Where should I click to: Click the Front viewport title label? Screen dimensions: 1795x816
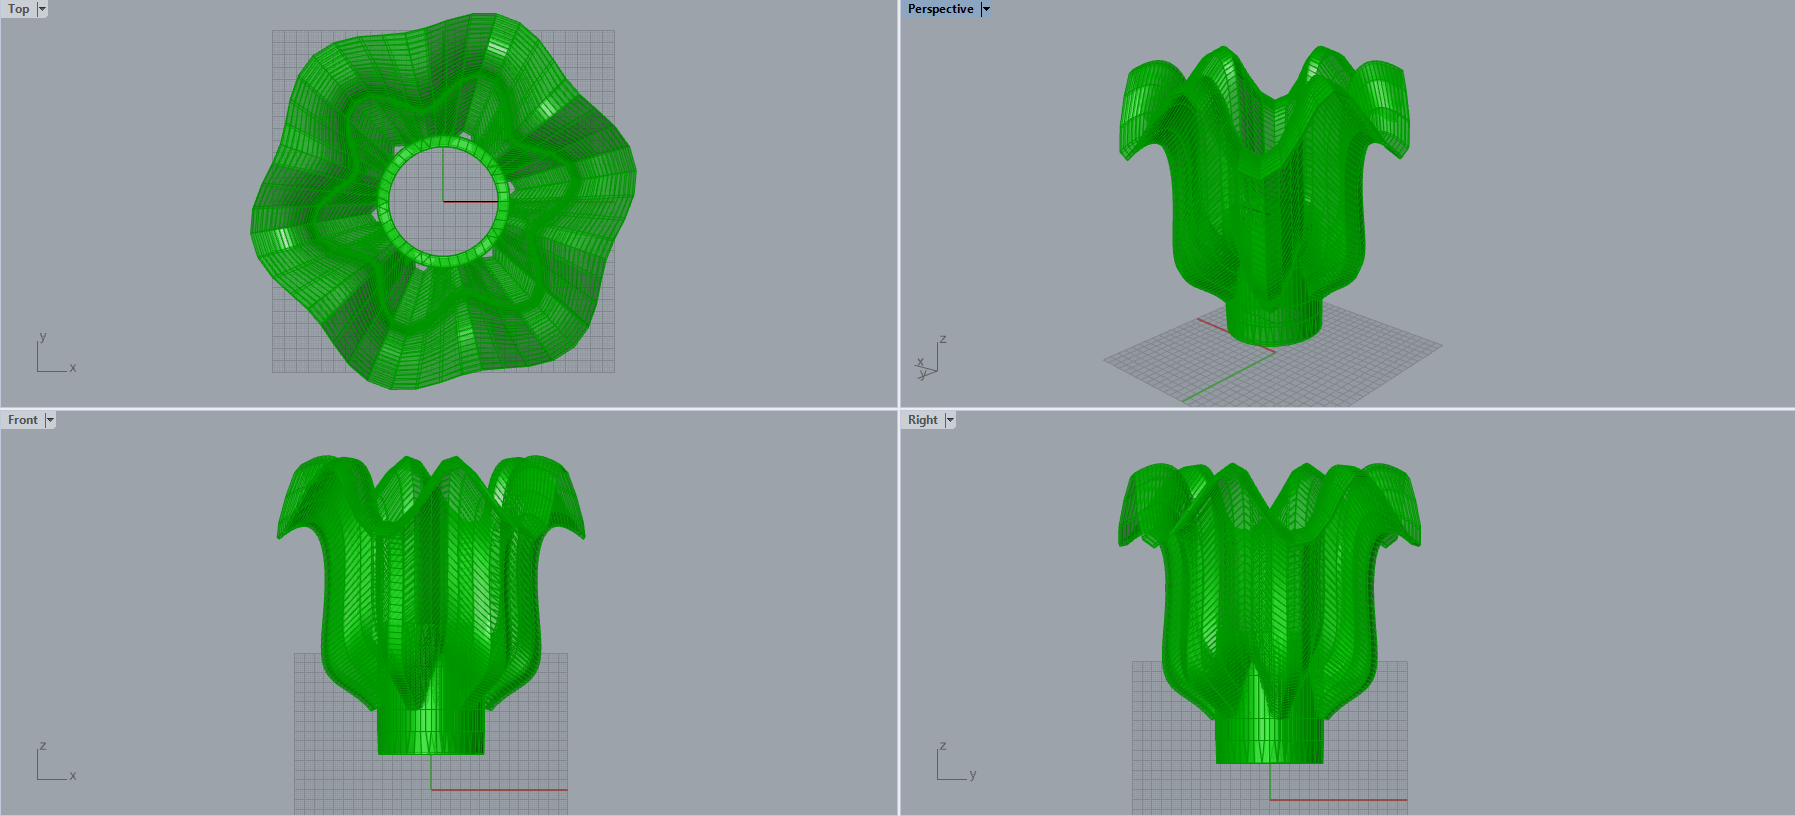[23, 420]
